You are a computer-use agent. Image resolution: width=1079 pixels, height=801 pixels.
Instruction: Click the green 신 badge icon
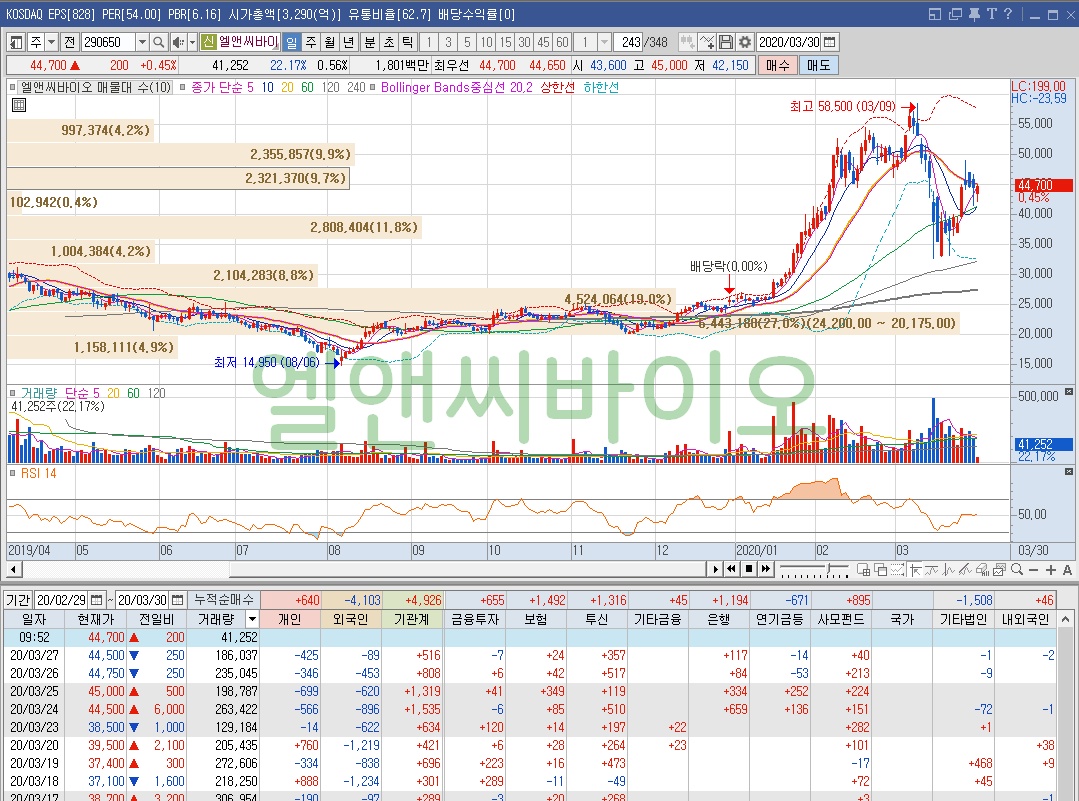[x=209, y=43]
